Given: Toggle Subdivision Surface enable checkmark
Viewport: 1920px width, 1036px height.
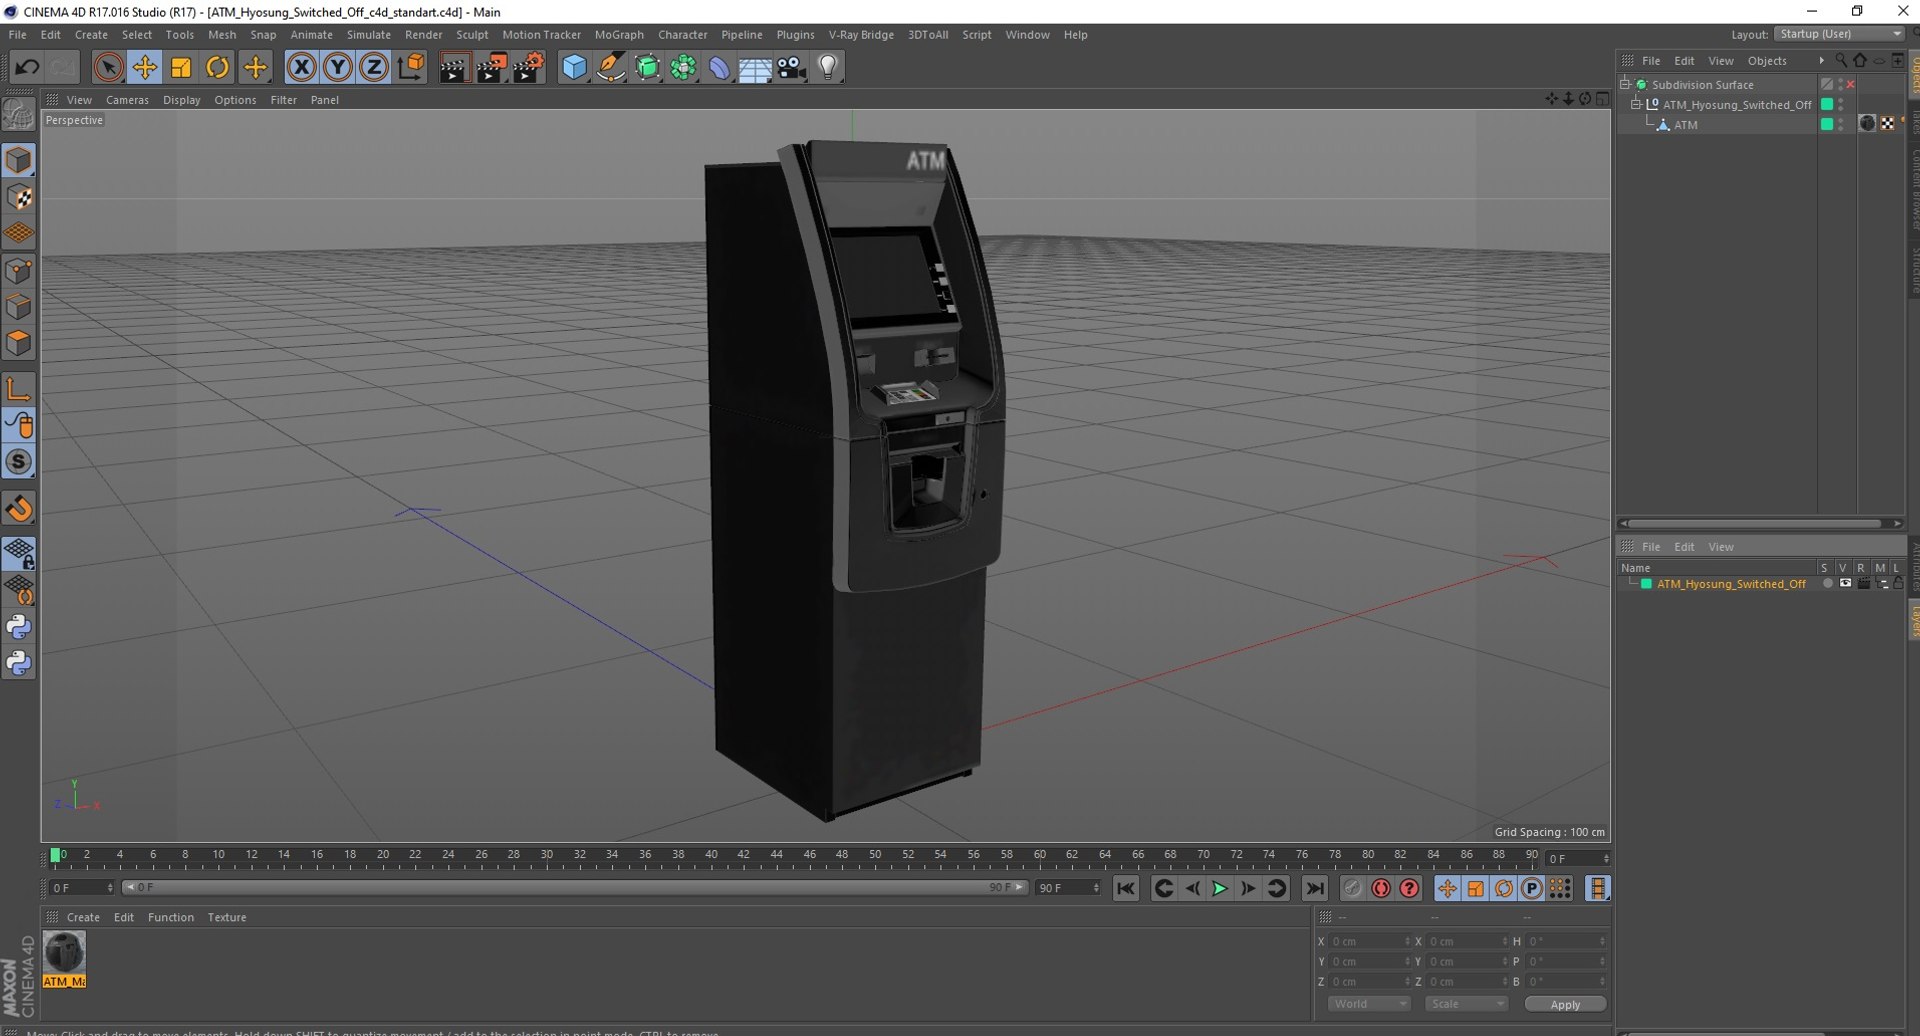Looking at the screenshot, I should click(1850, 84).
